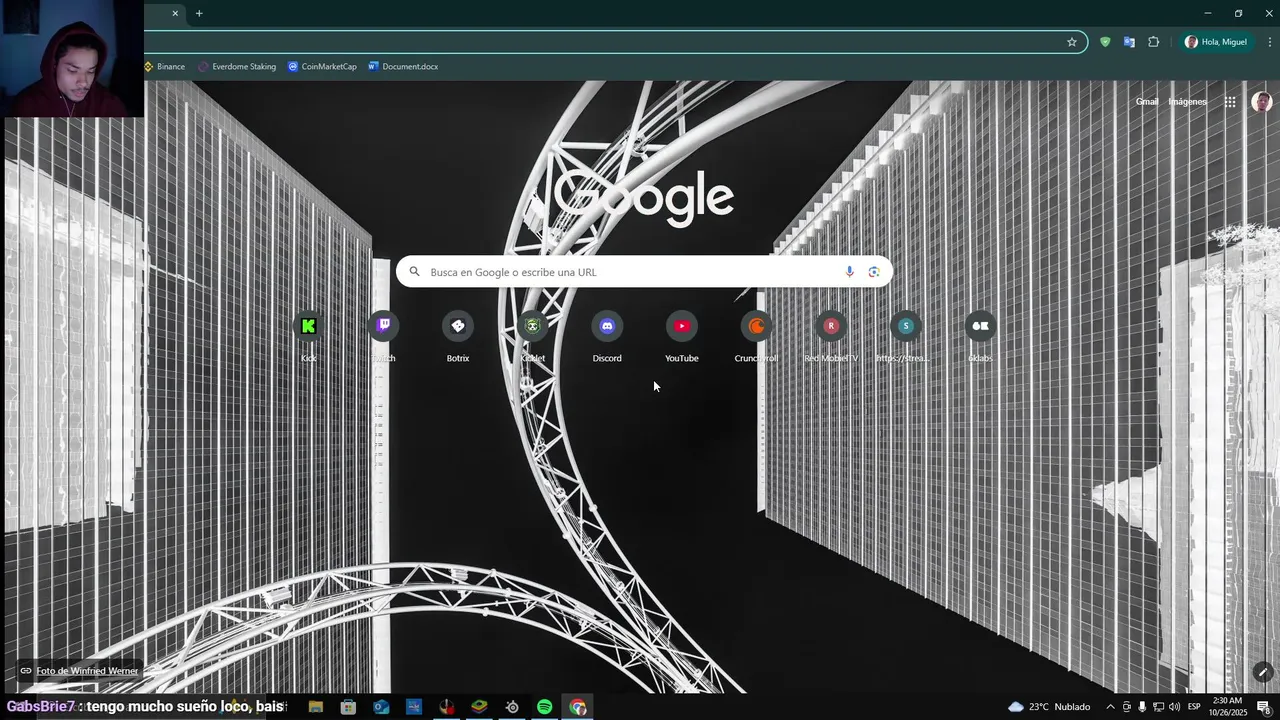This screenshot has width=1280, height=720.
Task: Search by image with Google Lens
Action: pos(874,272)
